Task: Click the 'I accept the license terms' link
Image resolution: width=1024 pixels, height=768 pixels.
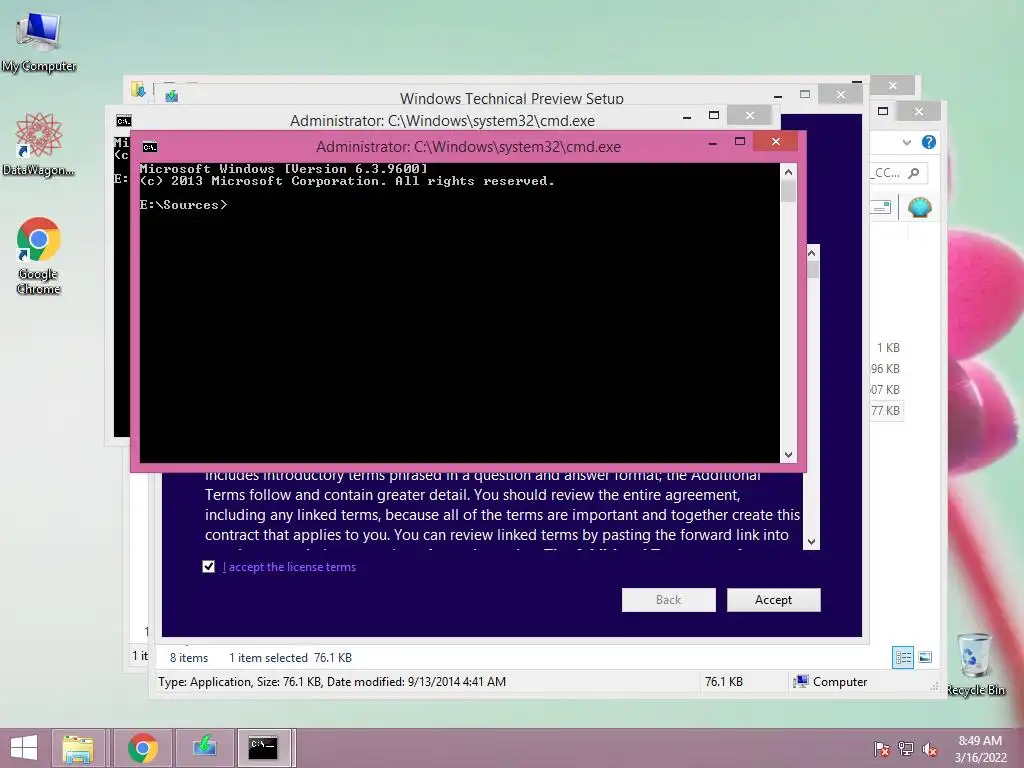Action: coord(289,567)
